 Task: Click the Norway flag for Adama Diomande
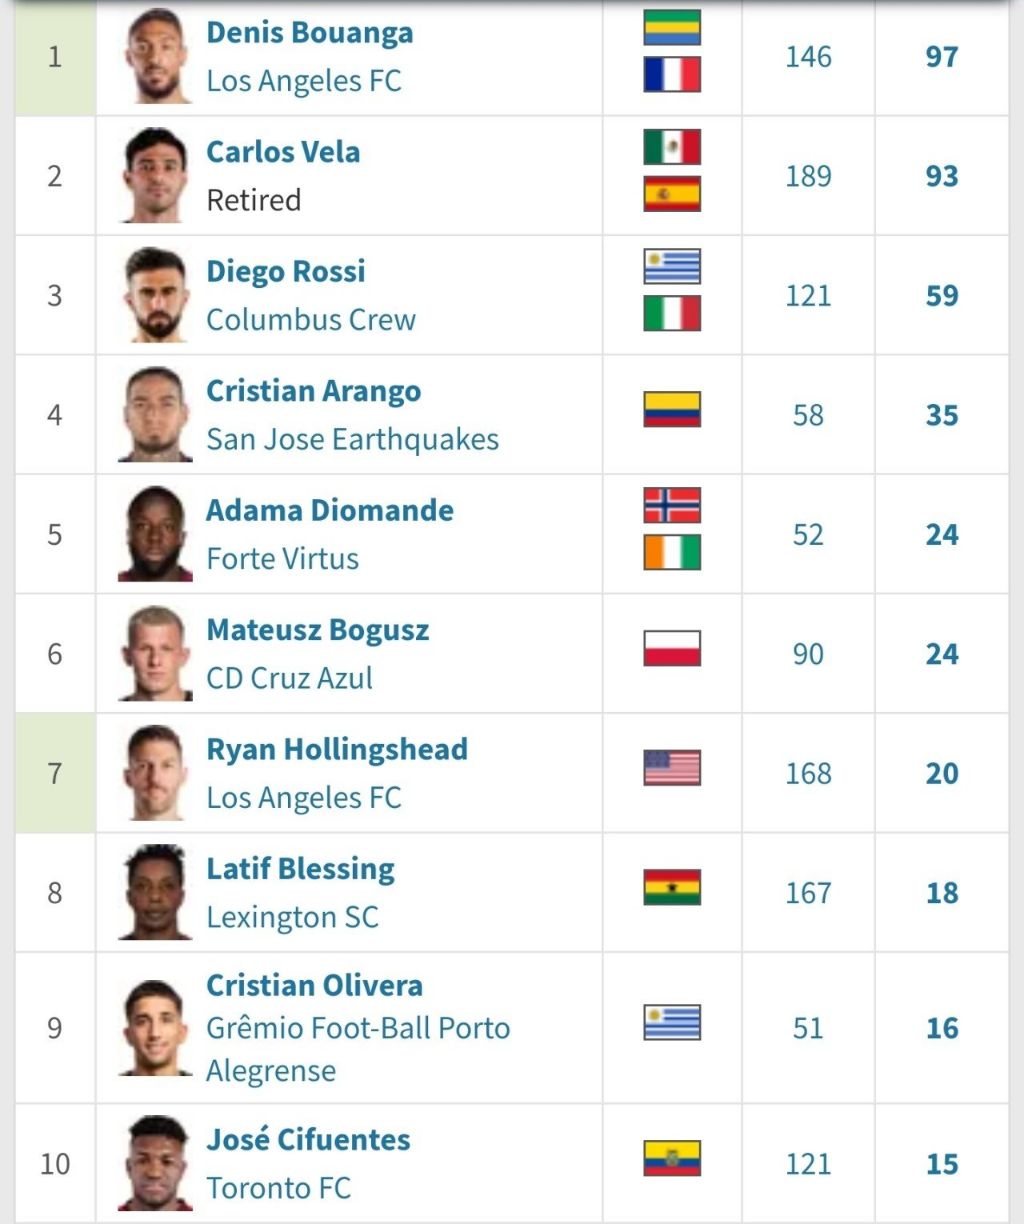click(671, 506)
